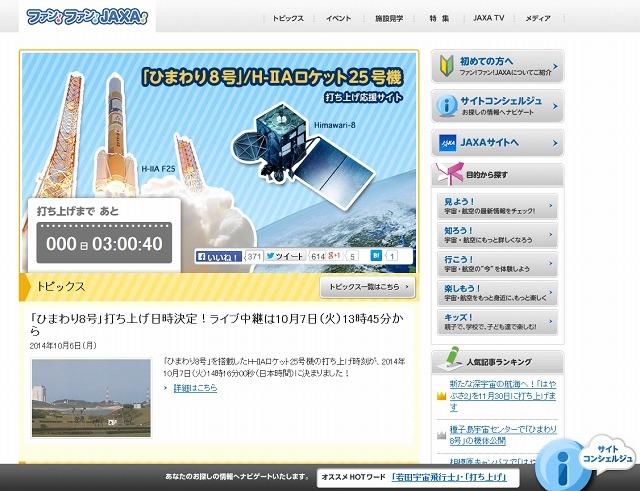This screenshot has width=640, height=491.
Task: Click the Facebook like count 371
Action: coord(254,256)
